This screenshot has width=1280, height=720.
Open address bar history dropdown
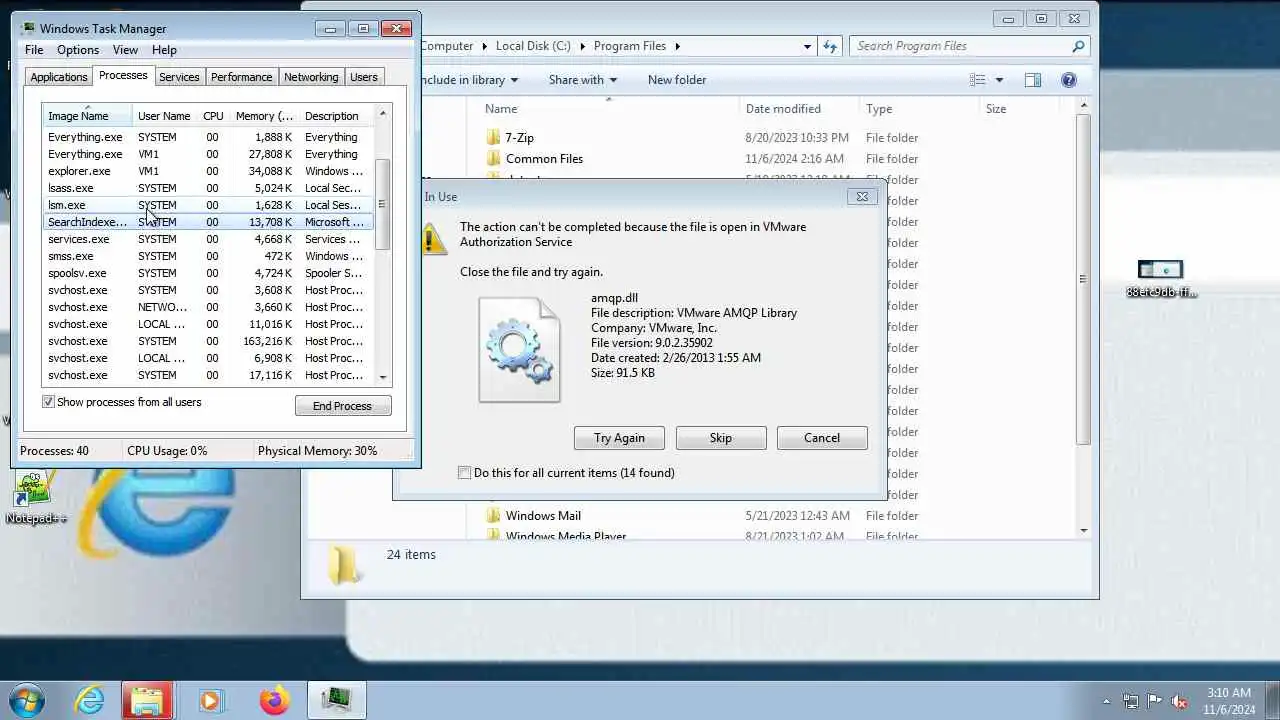pos(807,46)
